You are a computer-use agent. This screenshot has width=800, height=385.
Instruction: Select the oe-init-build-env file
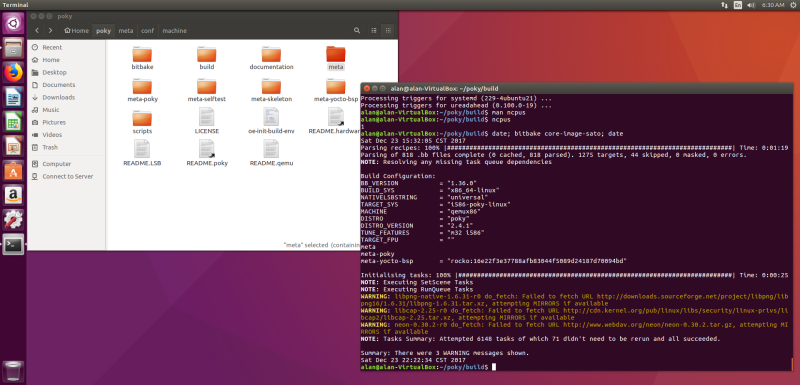pyautogui.click(x=271, y=121)
